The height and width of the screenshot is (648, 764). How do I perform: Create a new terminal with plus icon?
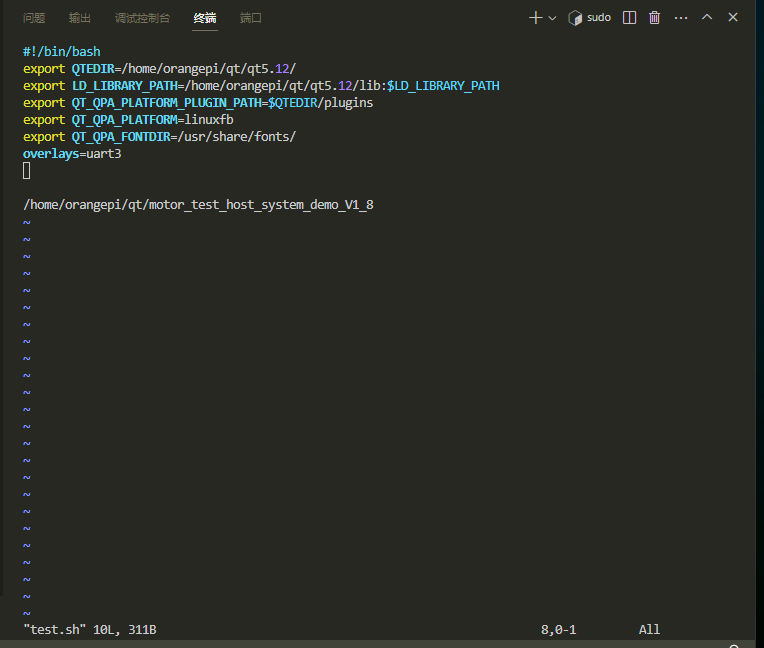click(x=535, y=18)
